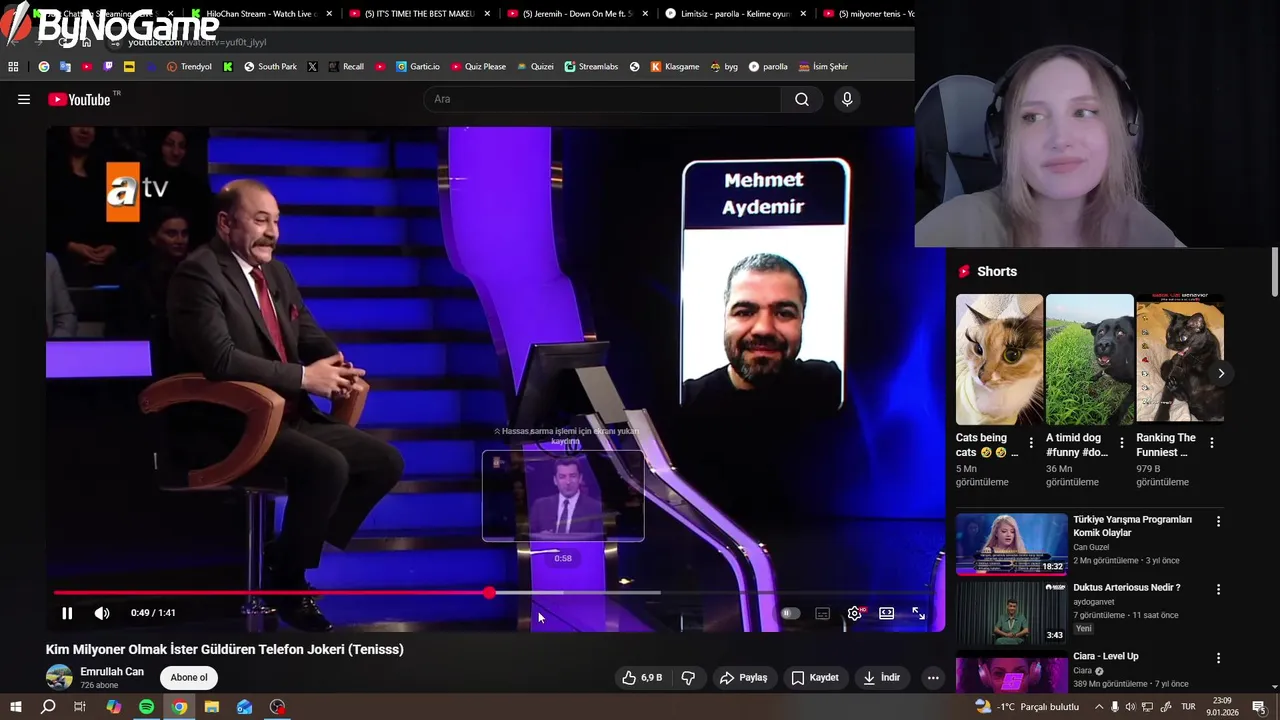Open Windows Start menu
Screen dimensions: 1280x720
(16, 707)
